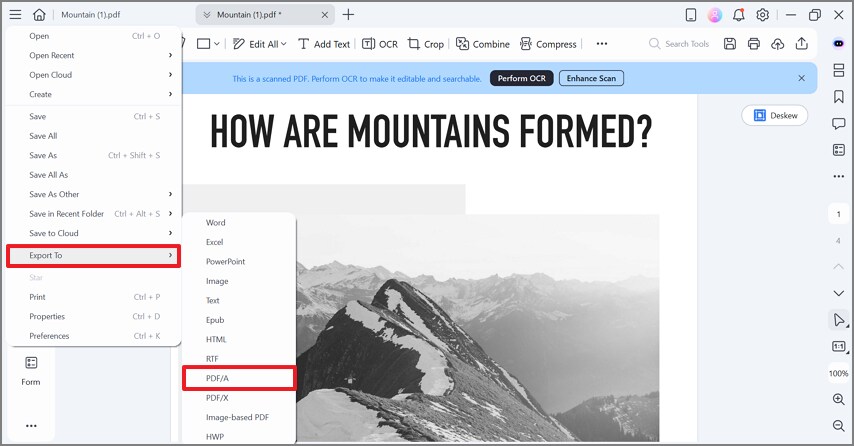The width and height of the screenshot is (854, 446).
Task: Open the settings gear icon
Action: tap(762, 15)
